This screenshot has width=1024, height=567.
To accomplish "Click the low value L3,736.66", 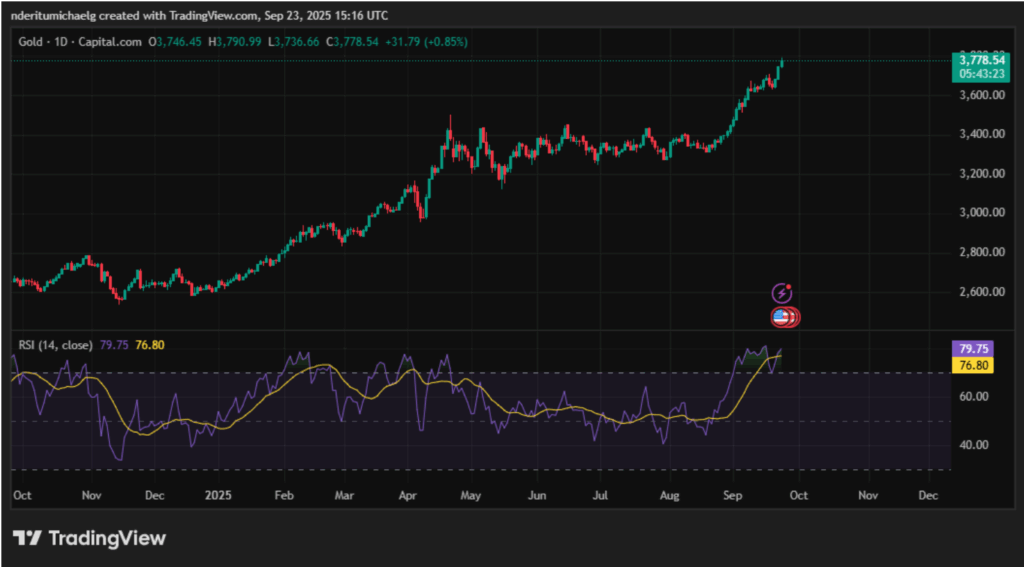I will pos(293,42).
